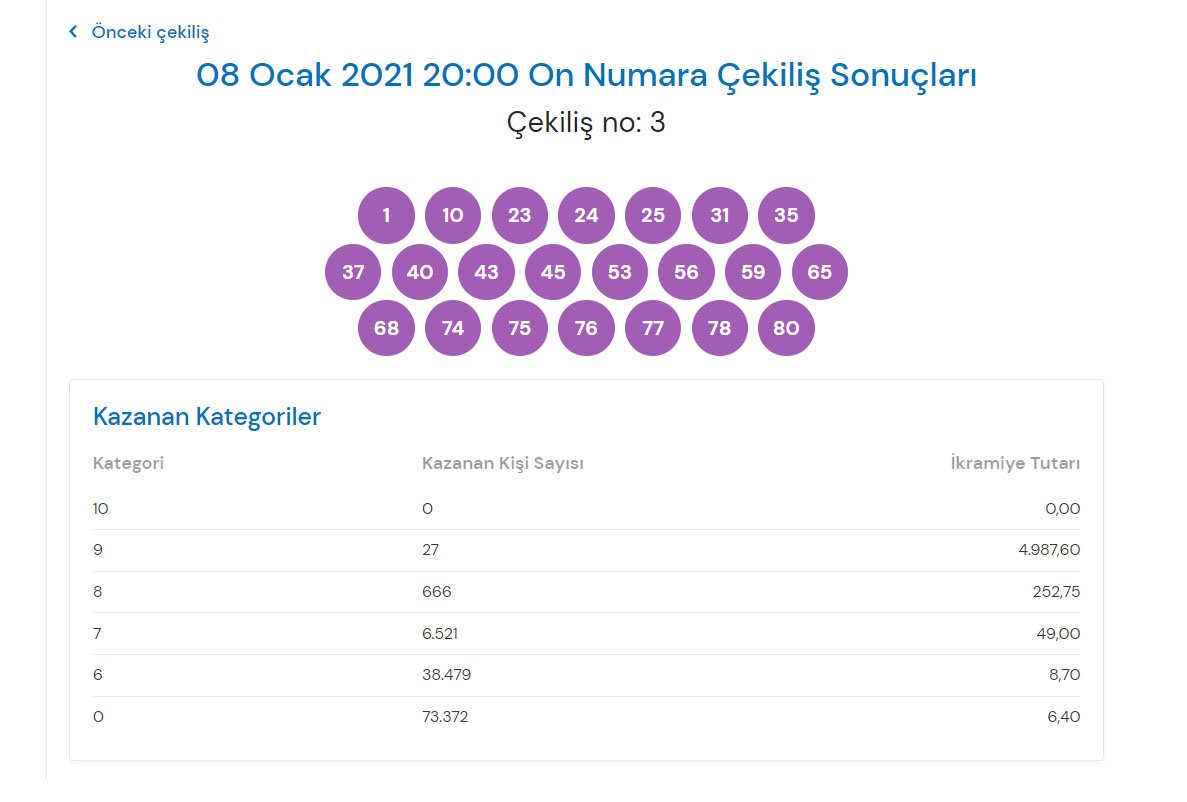1187x802 pixels.
Task: Click the number 10 ball
Action: click(x=453, y=215)
